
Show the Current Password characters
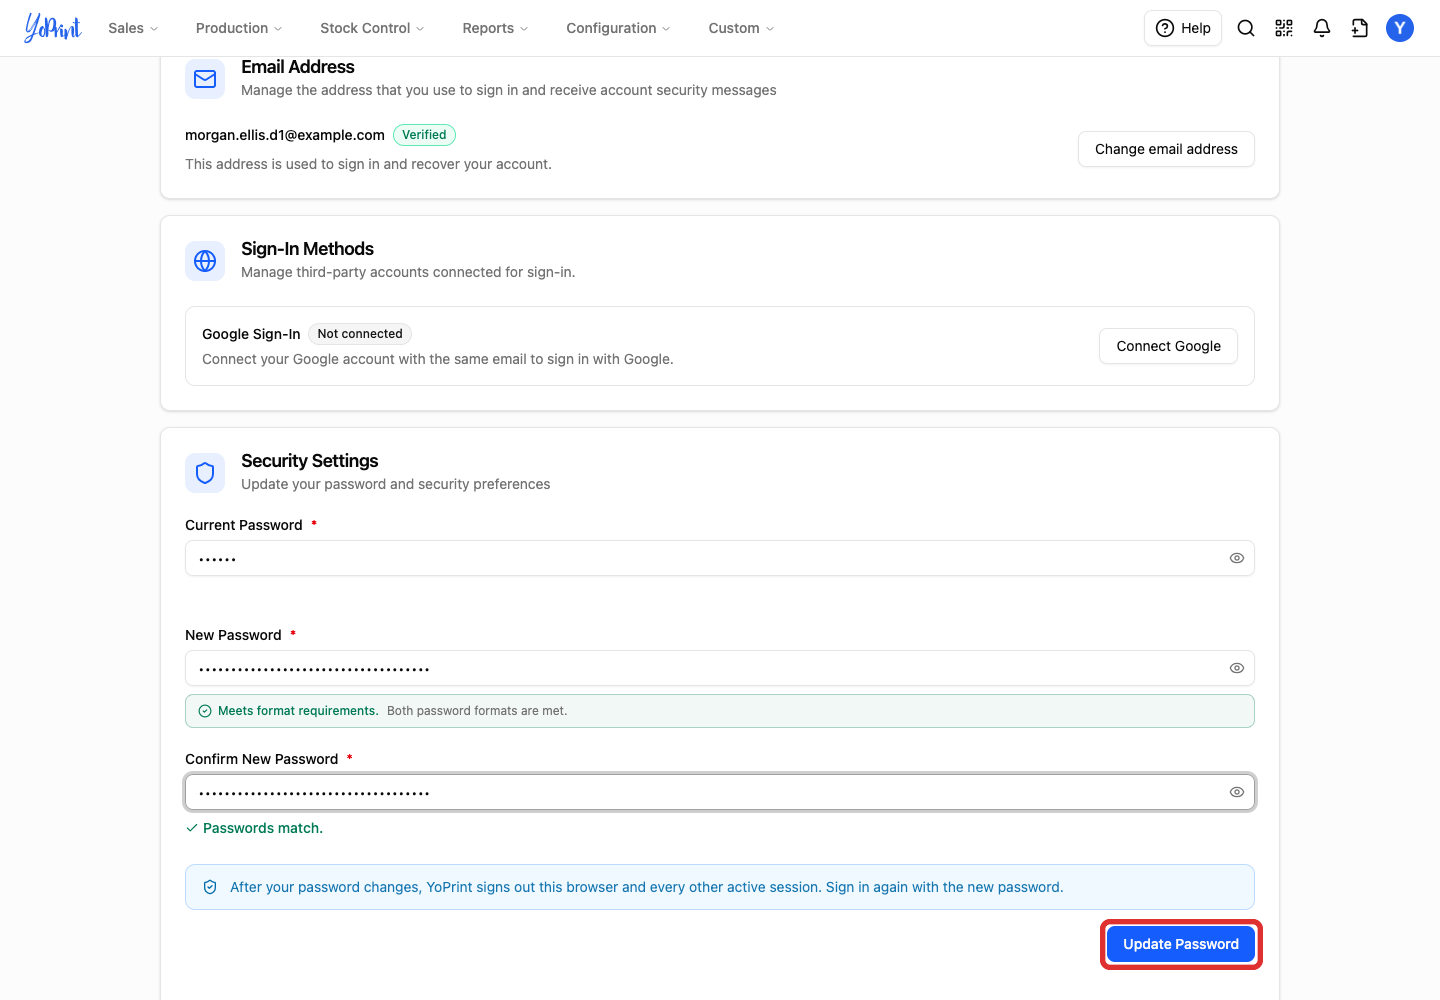pyautogui.click(x=1237, y=558)
